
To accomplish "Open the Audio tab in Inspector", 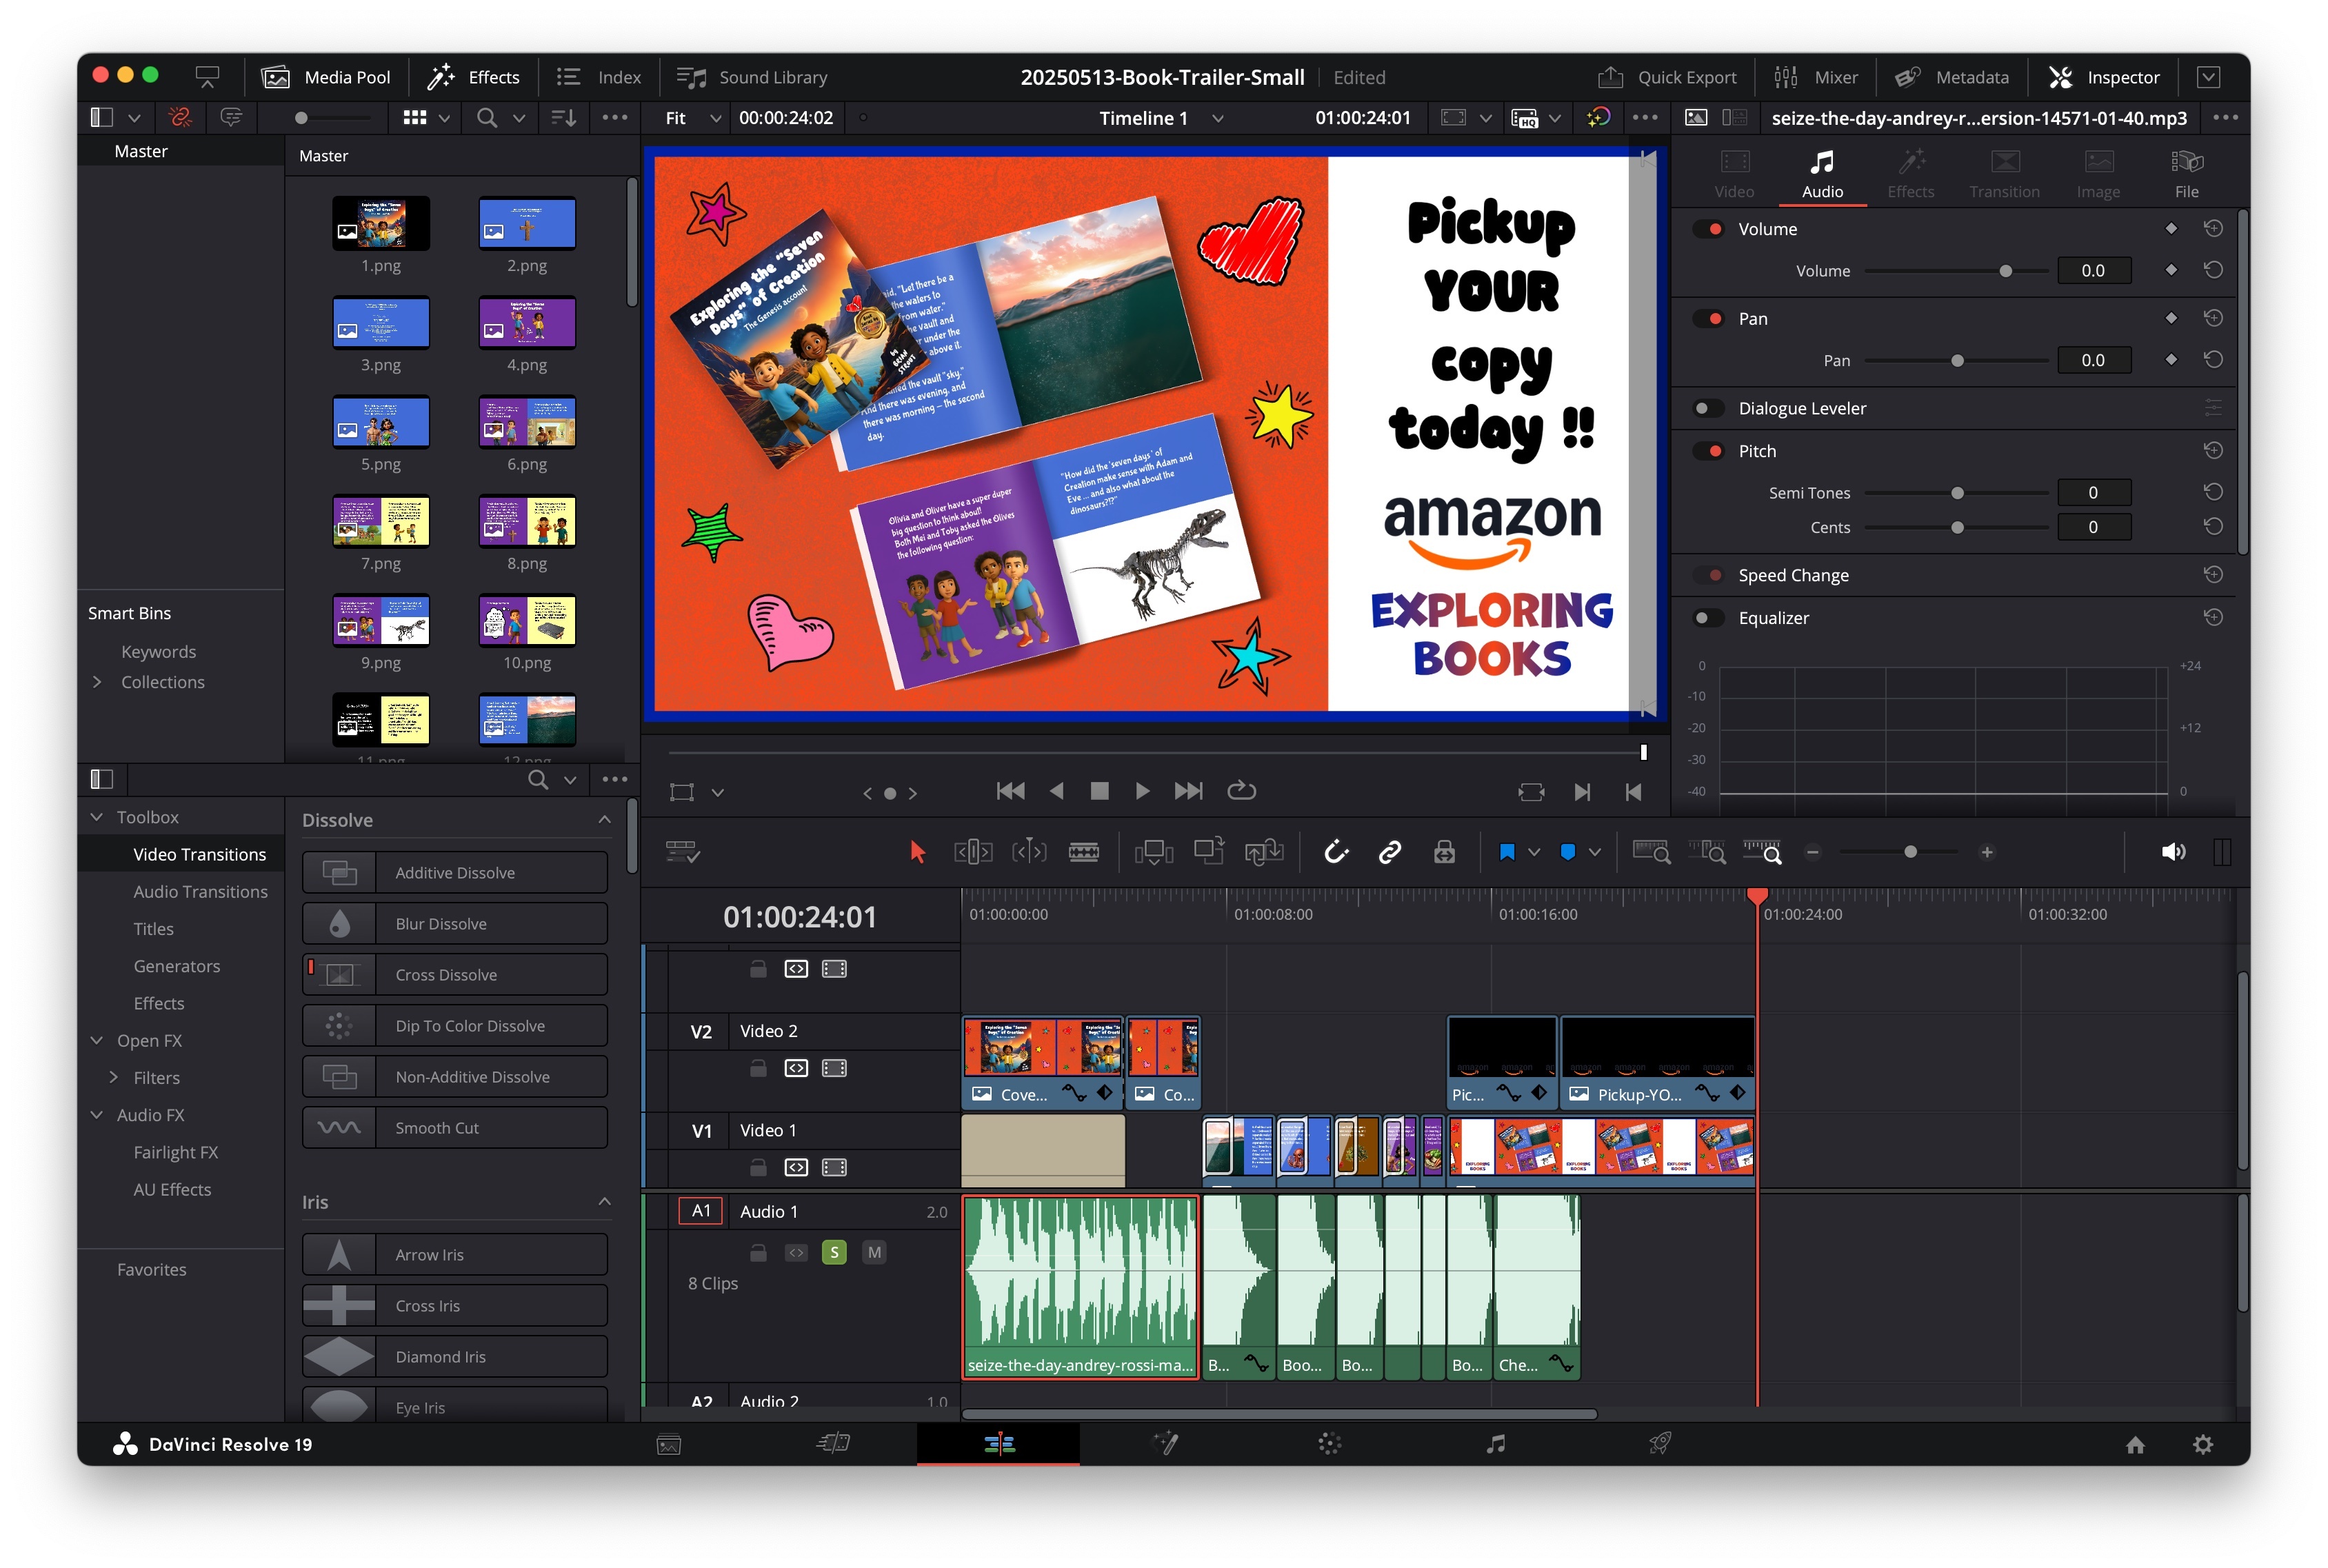I will pos(1822,174).
